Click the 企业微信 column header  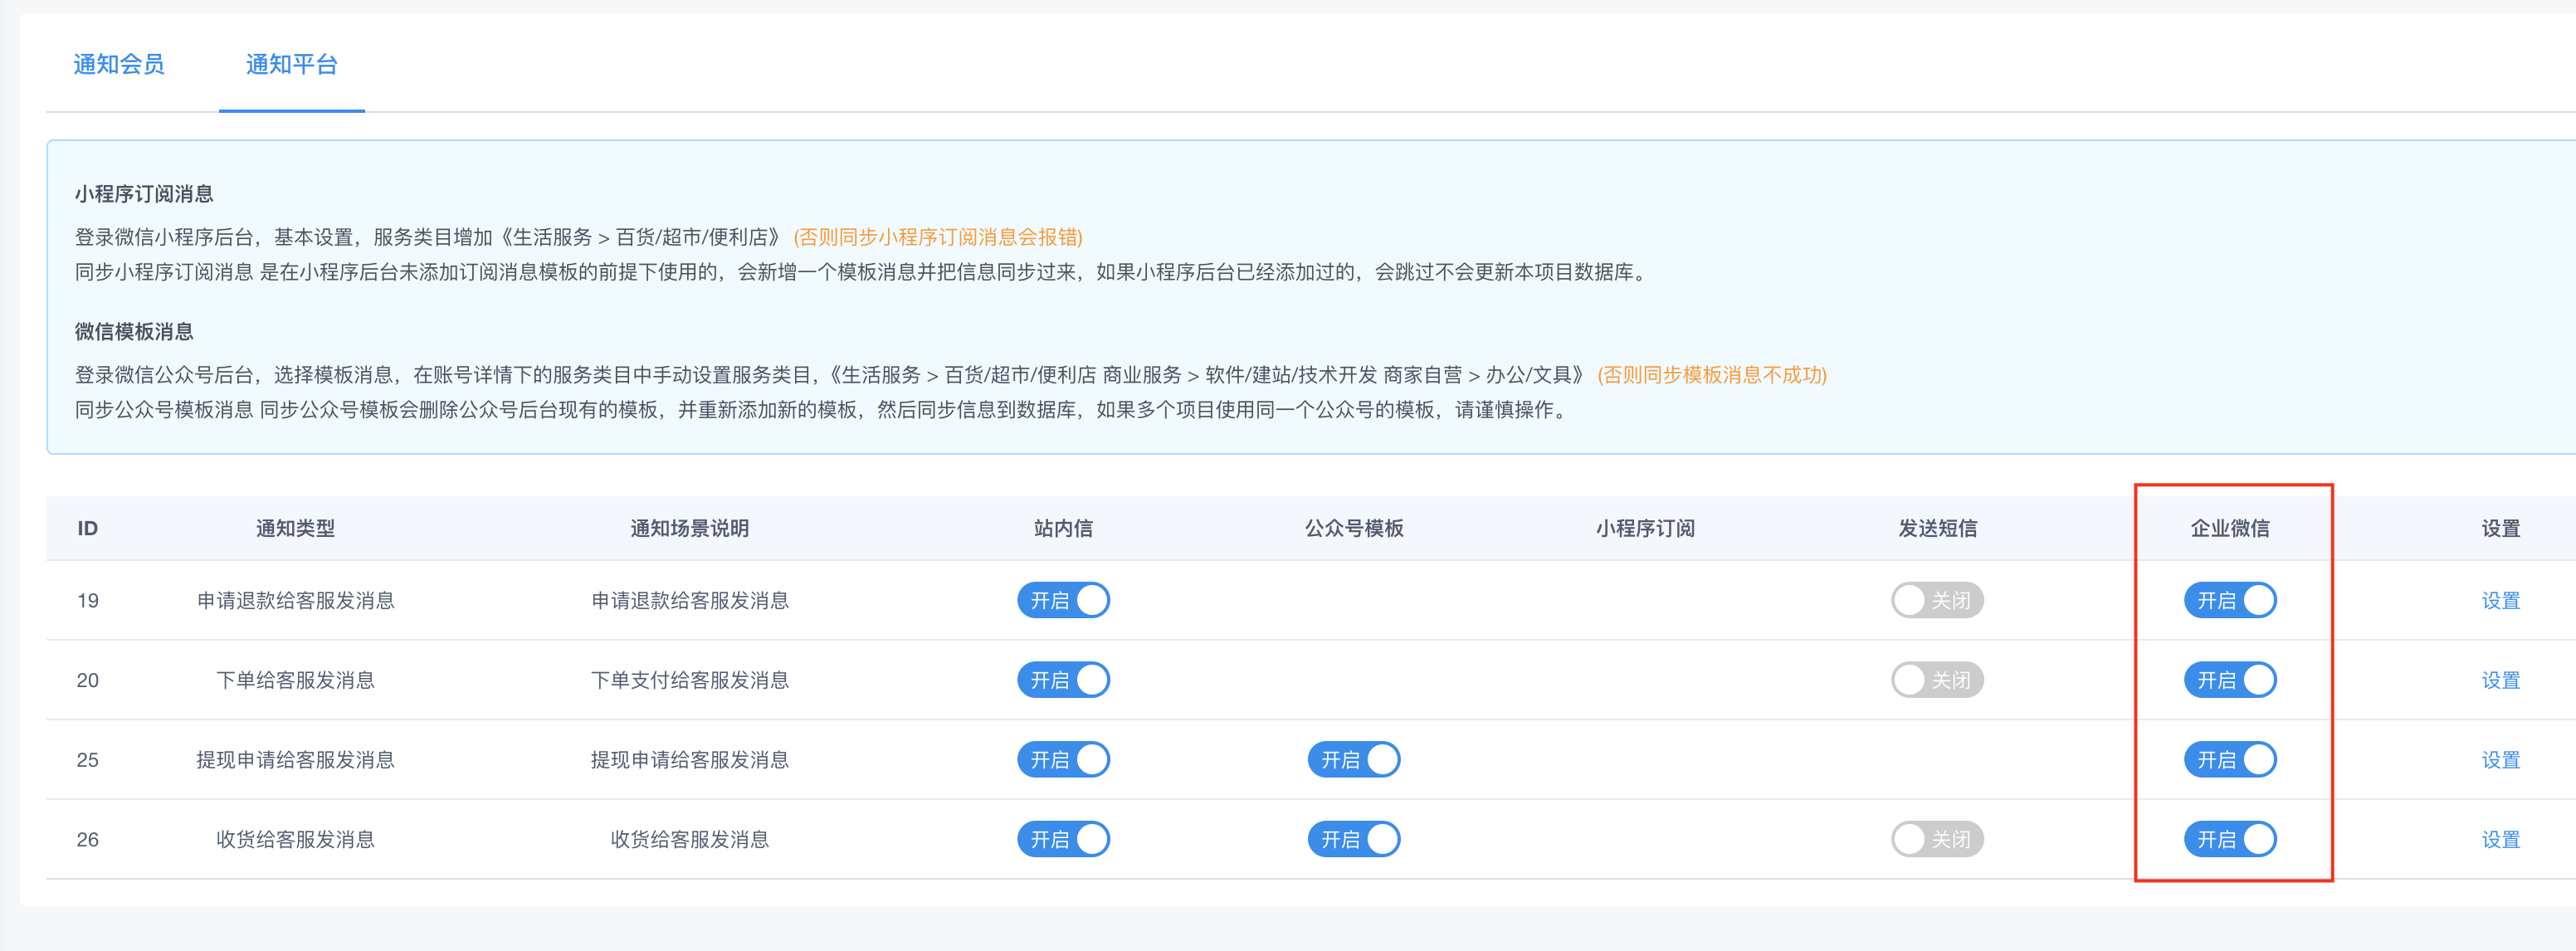click(2229, 528)
